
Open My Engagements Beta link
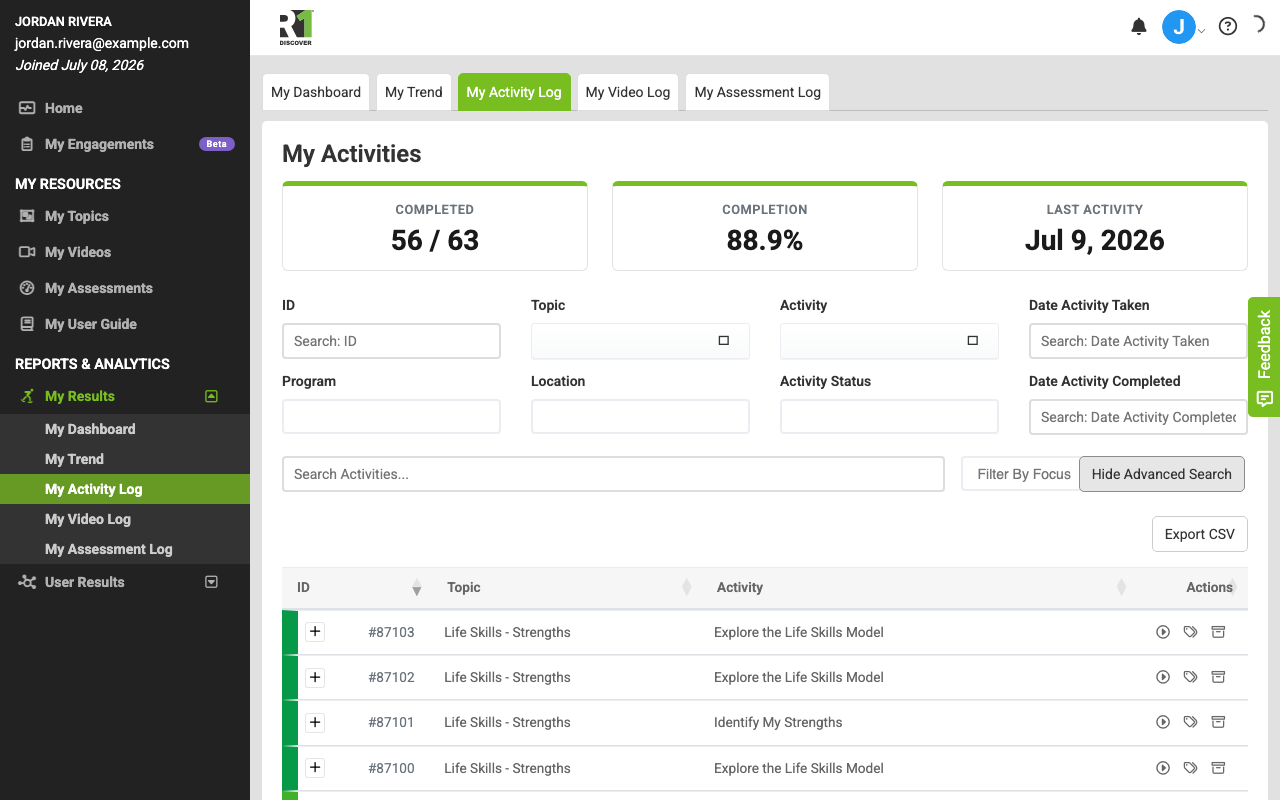125,144
